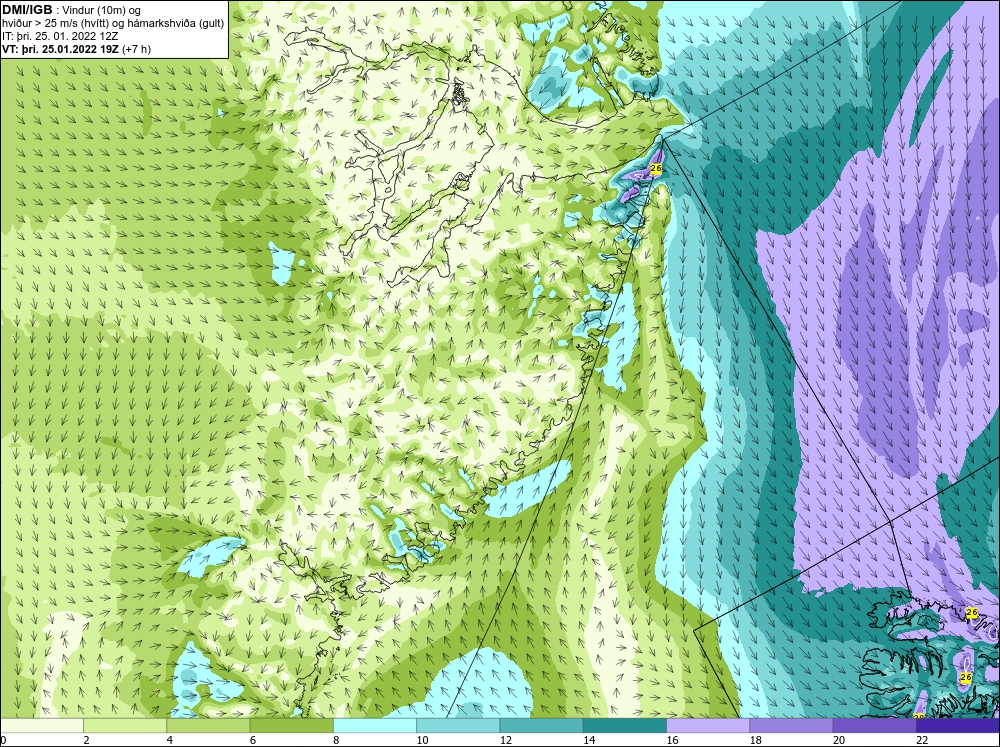Click the legend scale value '2'

pos(86,740)
